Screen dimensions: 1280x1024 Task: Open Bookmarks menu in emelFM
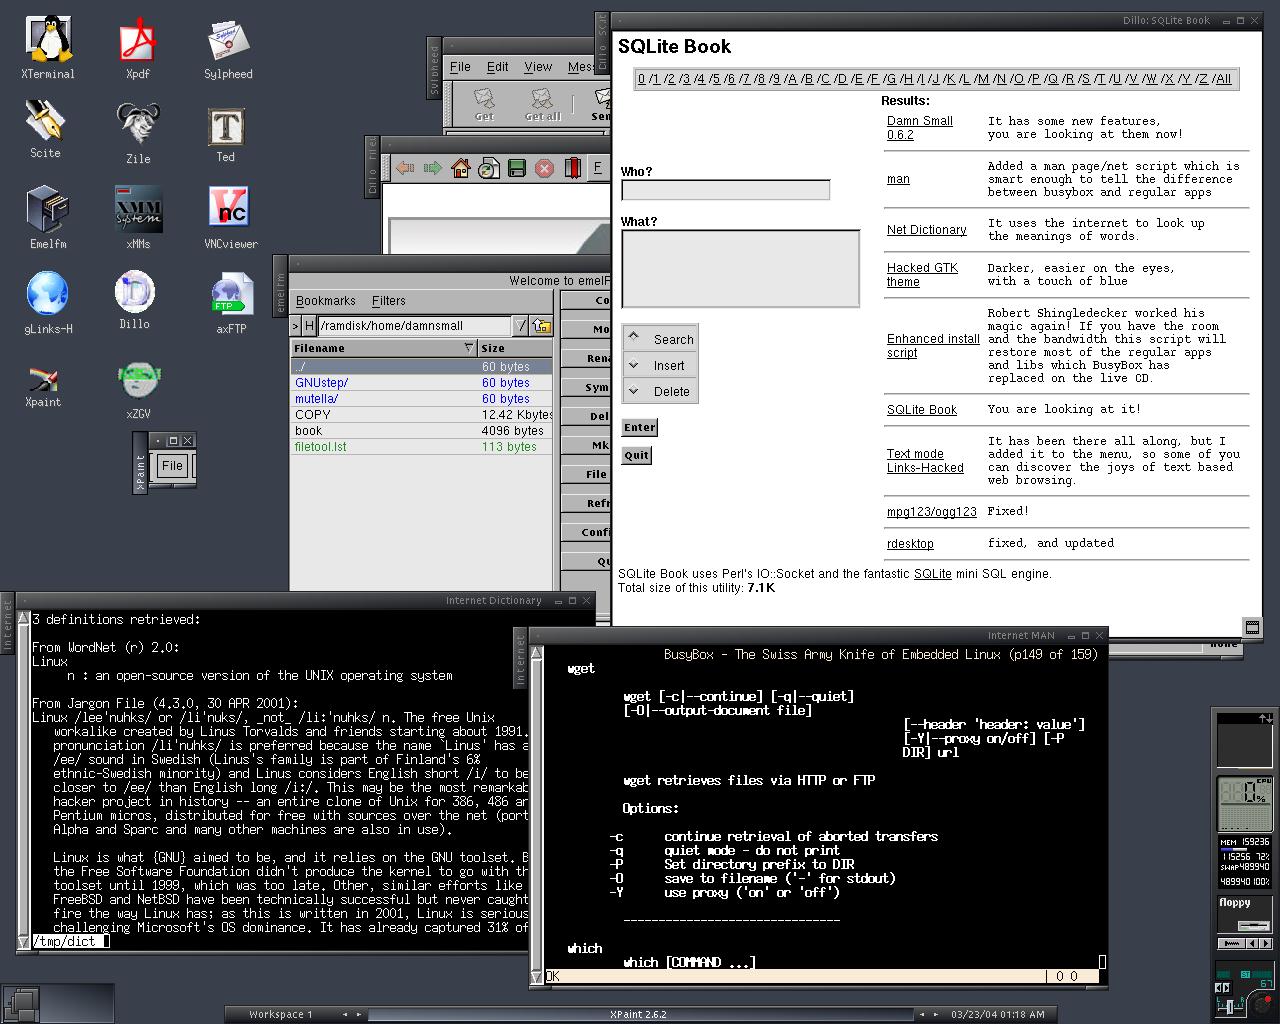[x=326, y=301]
